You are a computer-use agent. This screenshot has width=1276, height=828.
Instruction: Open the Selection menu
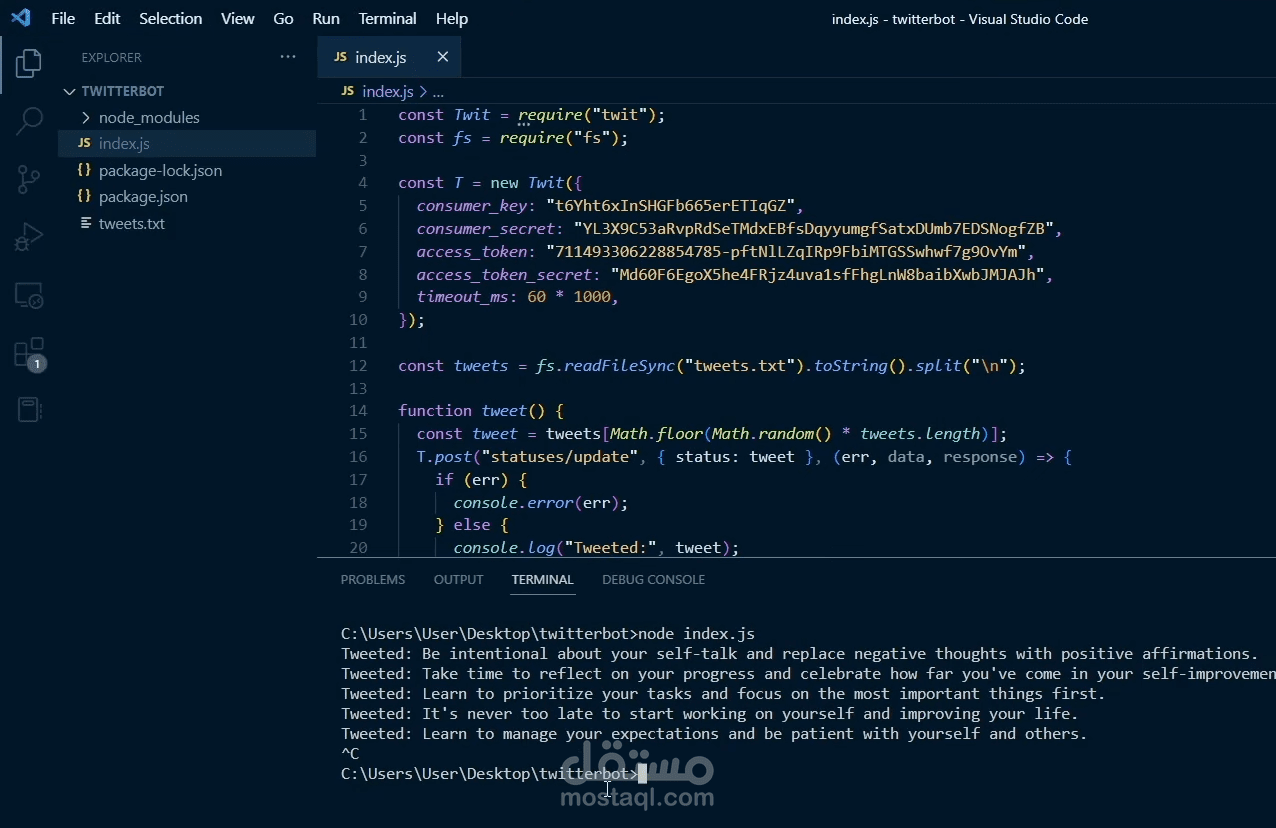[x=170, y=18]
